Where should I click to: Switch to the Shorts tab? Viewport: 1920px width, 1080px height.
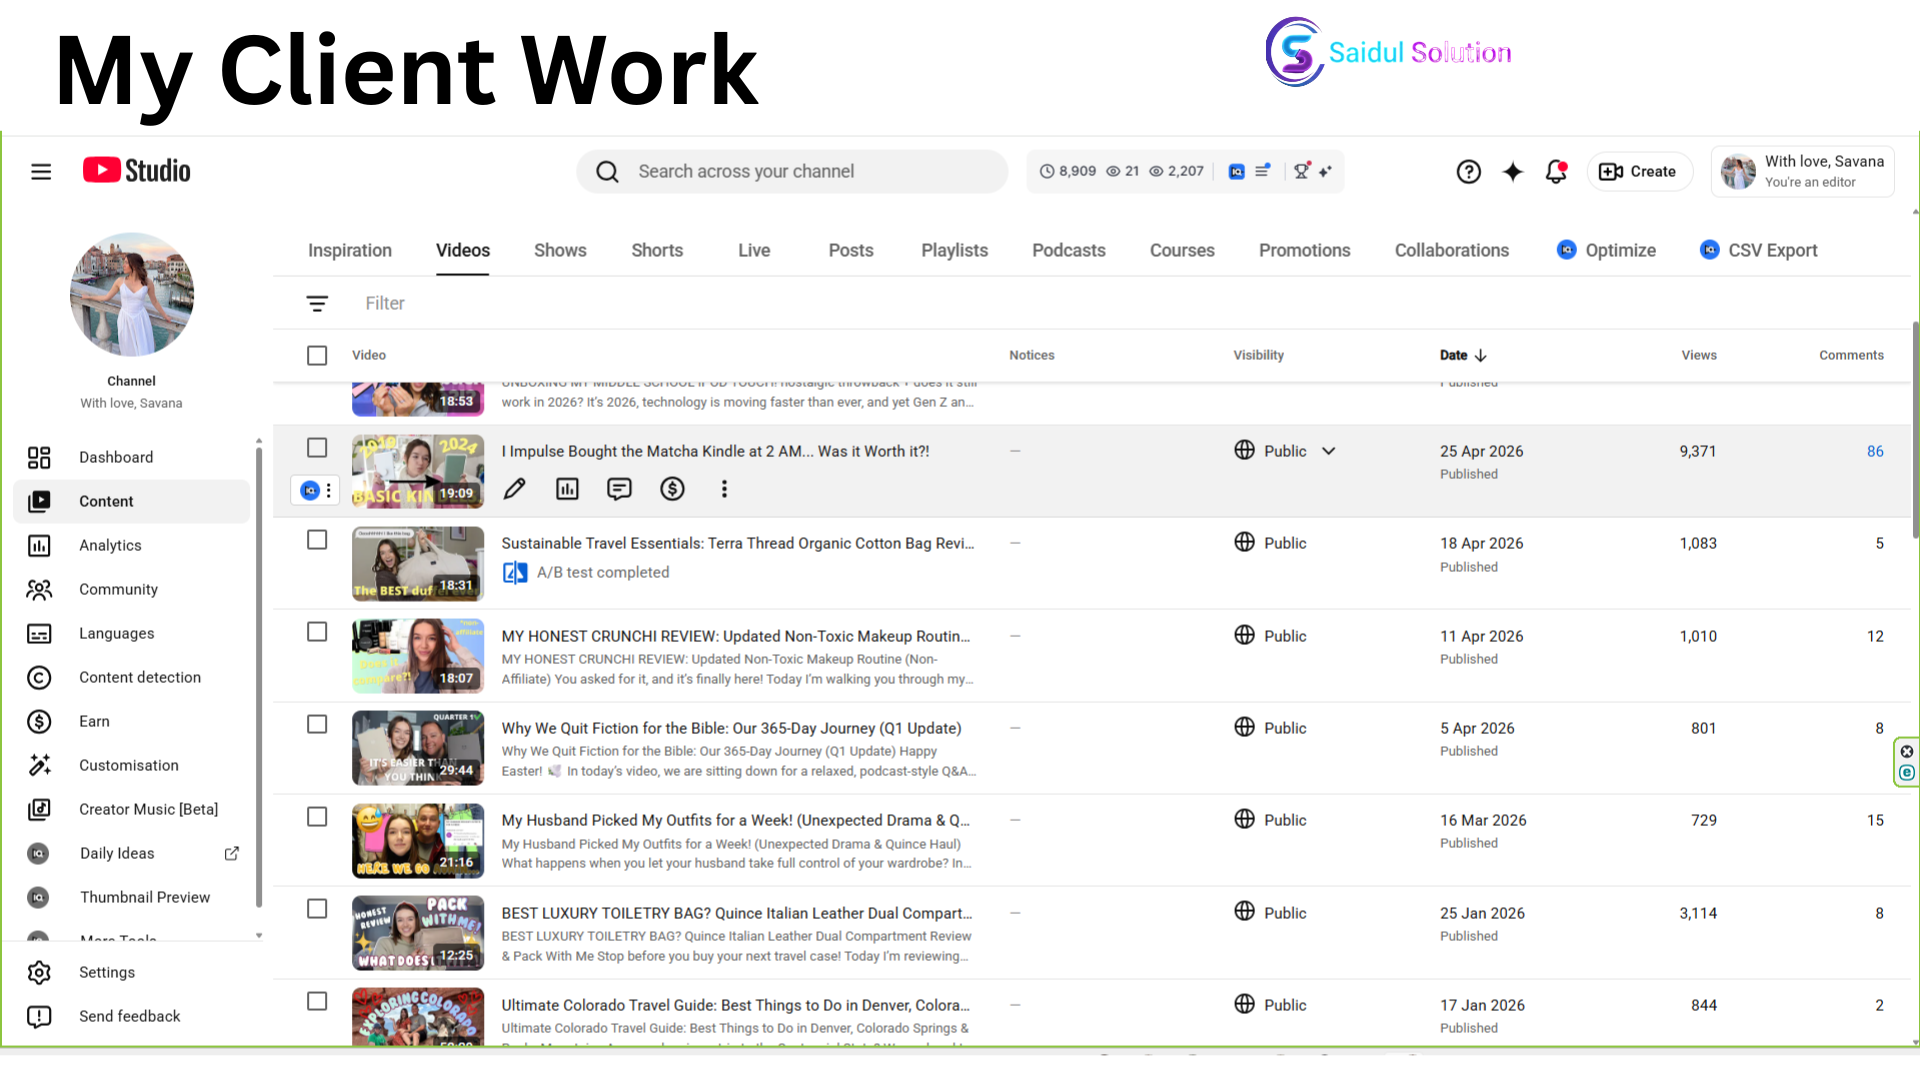click(x=657, y=250)
